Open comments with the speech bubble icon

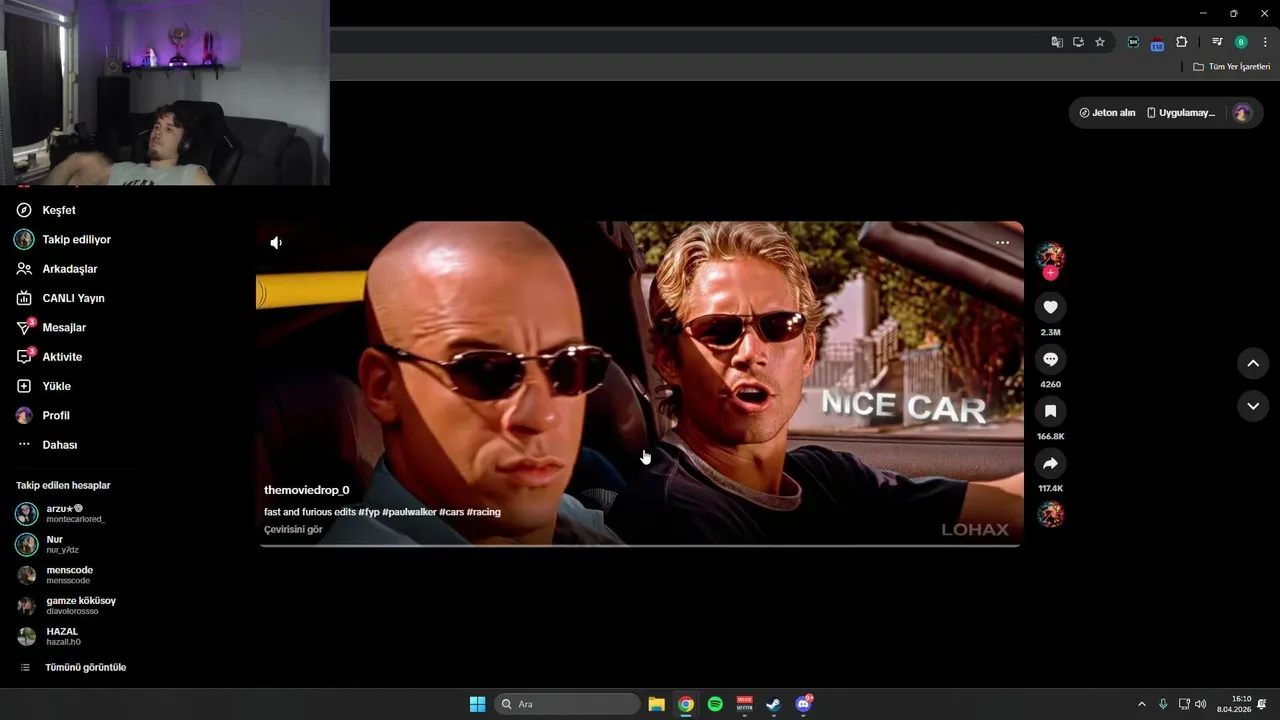pos(1050,359)
